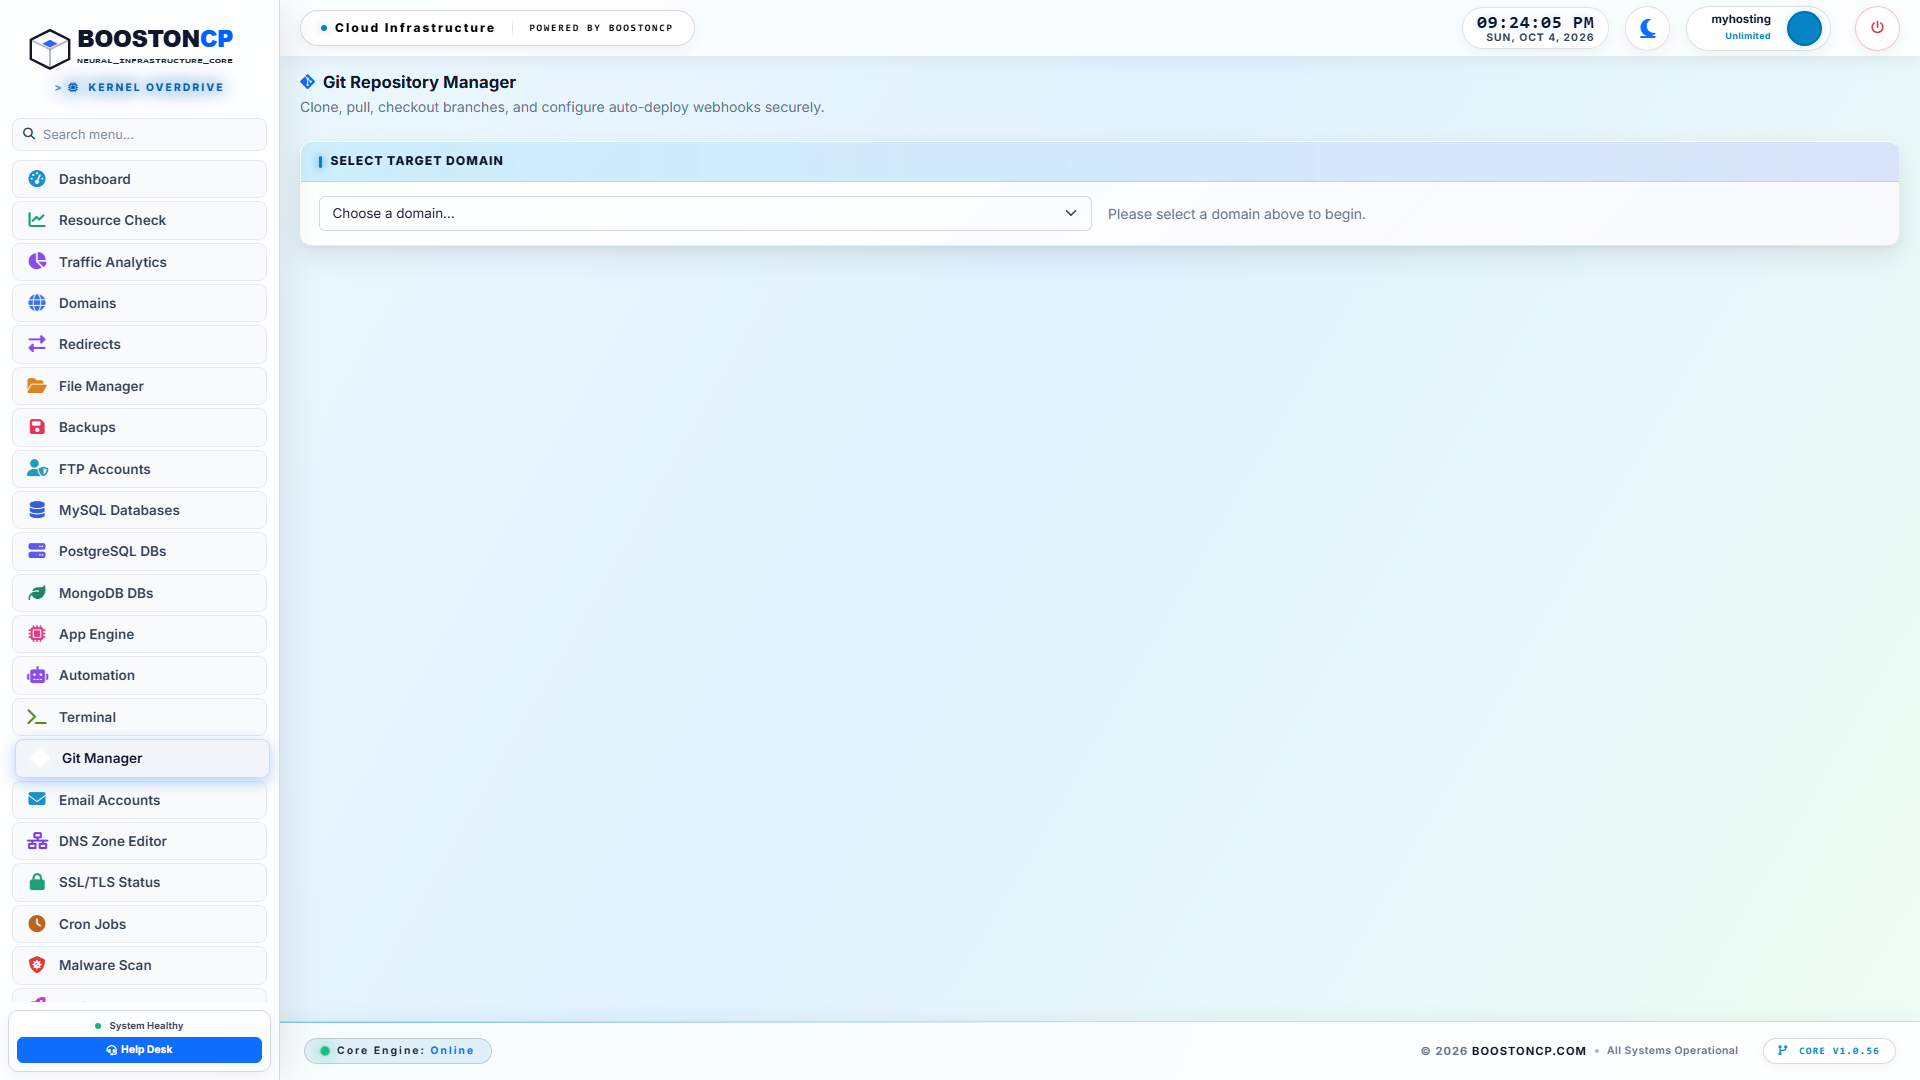
Task: Click the blue user avatar circle
Action: click(x=1804, y=28)
